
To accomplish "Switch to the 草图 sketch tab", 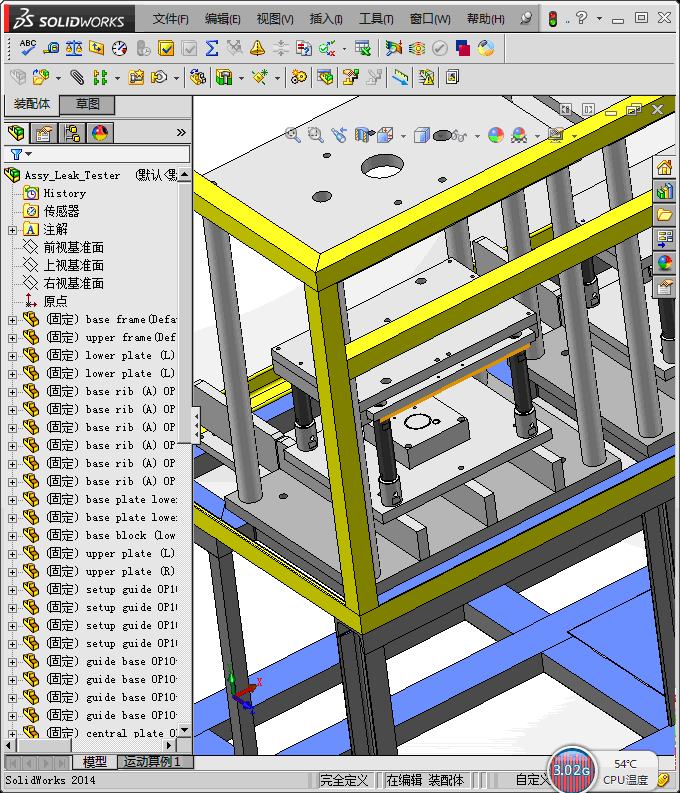I will pyautogui.click(x=87, y=104).
